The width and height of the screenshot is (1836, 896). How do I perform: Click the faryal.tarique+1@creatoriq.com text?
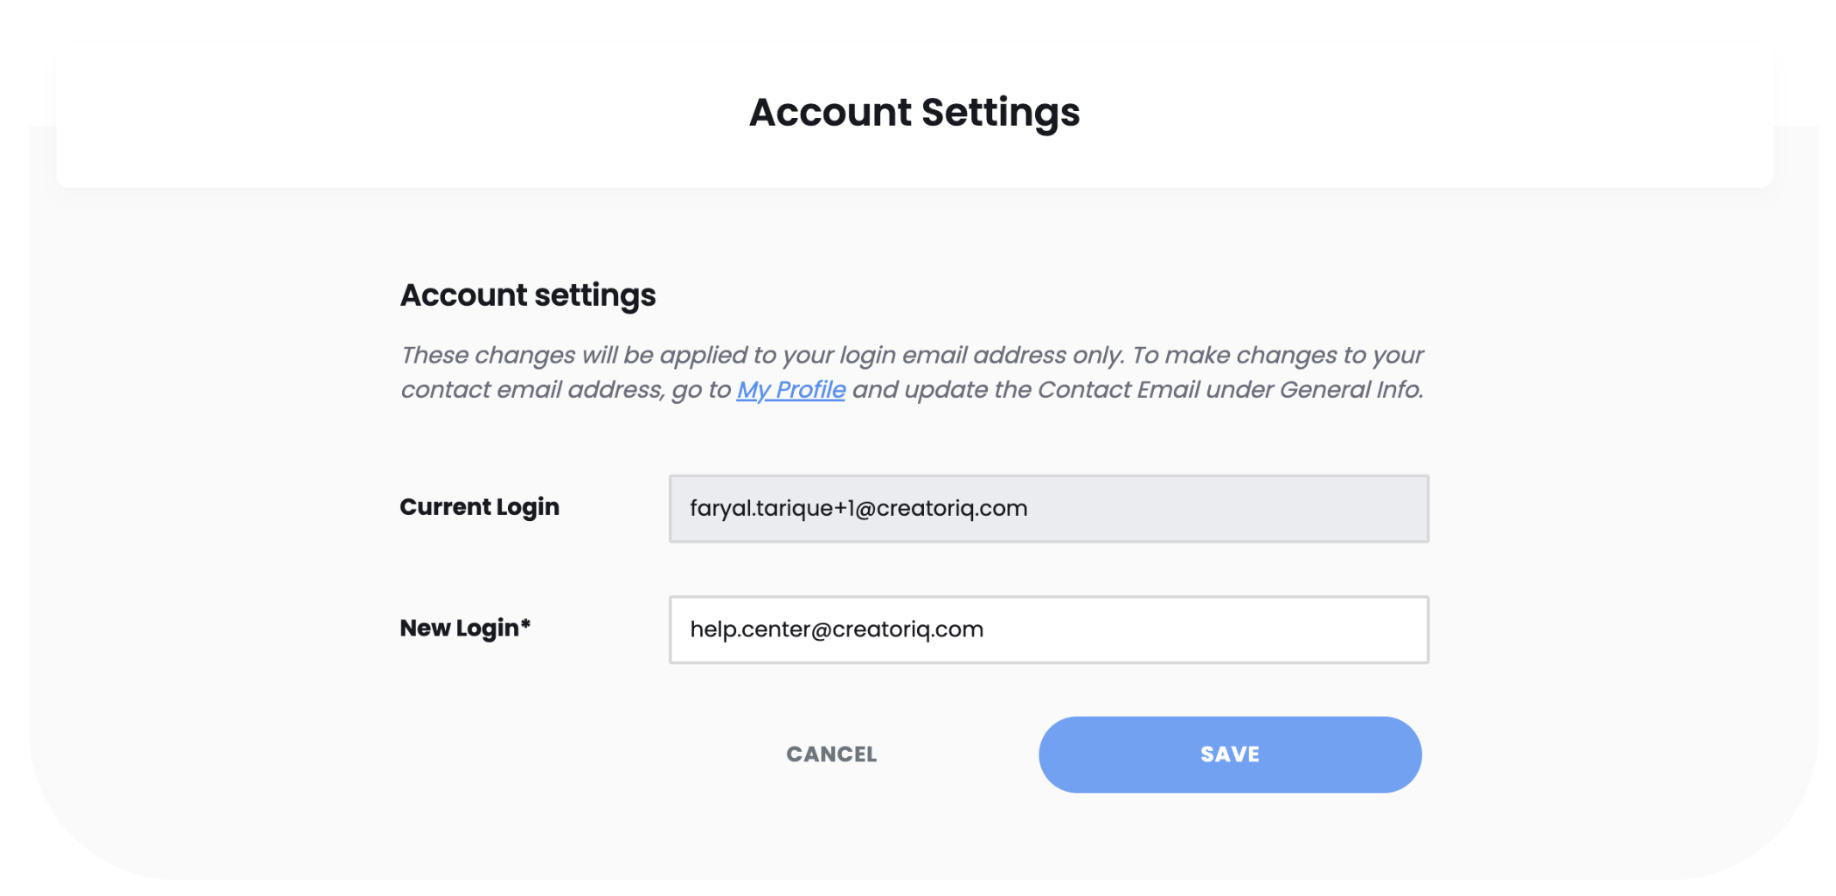click(x=859, y=509)
